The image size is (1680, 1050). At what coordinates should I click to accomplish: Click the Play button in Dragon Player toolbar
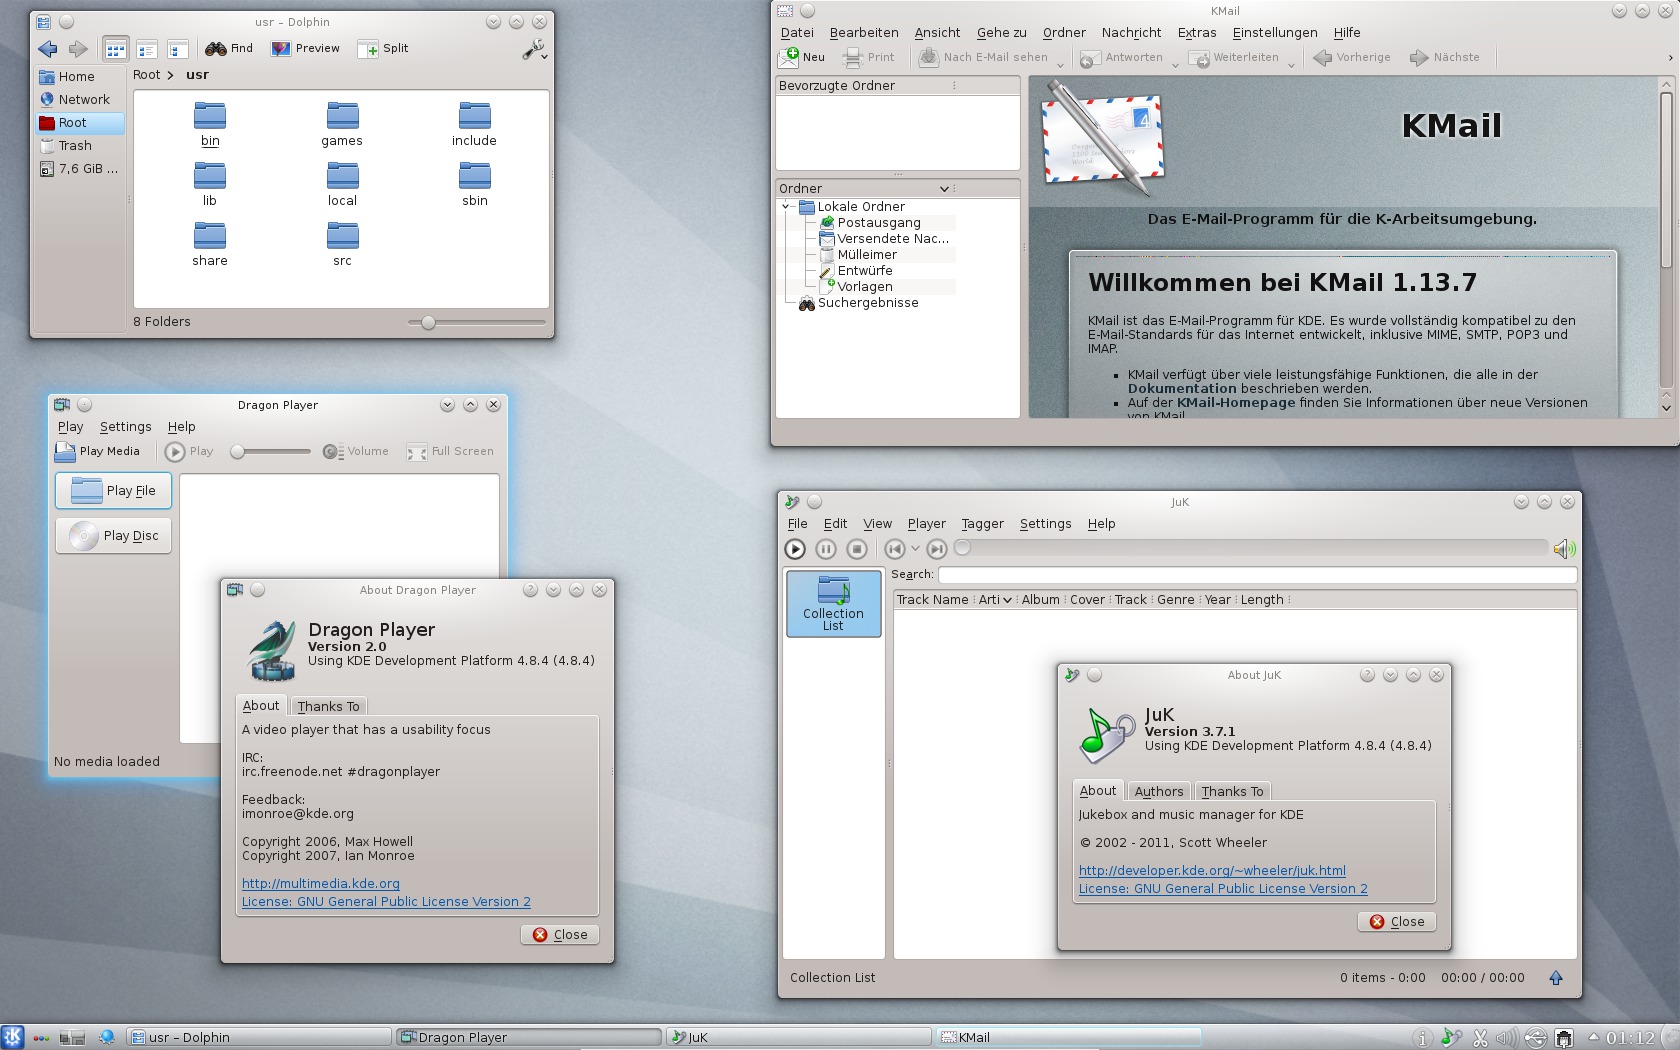(190, 452)
